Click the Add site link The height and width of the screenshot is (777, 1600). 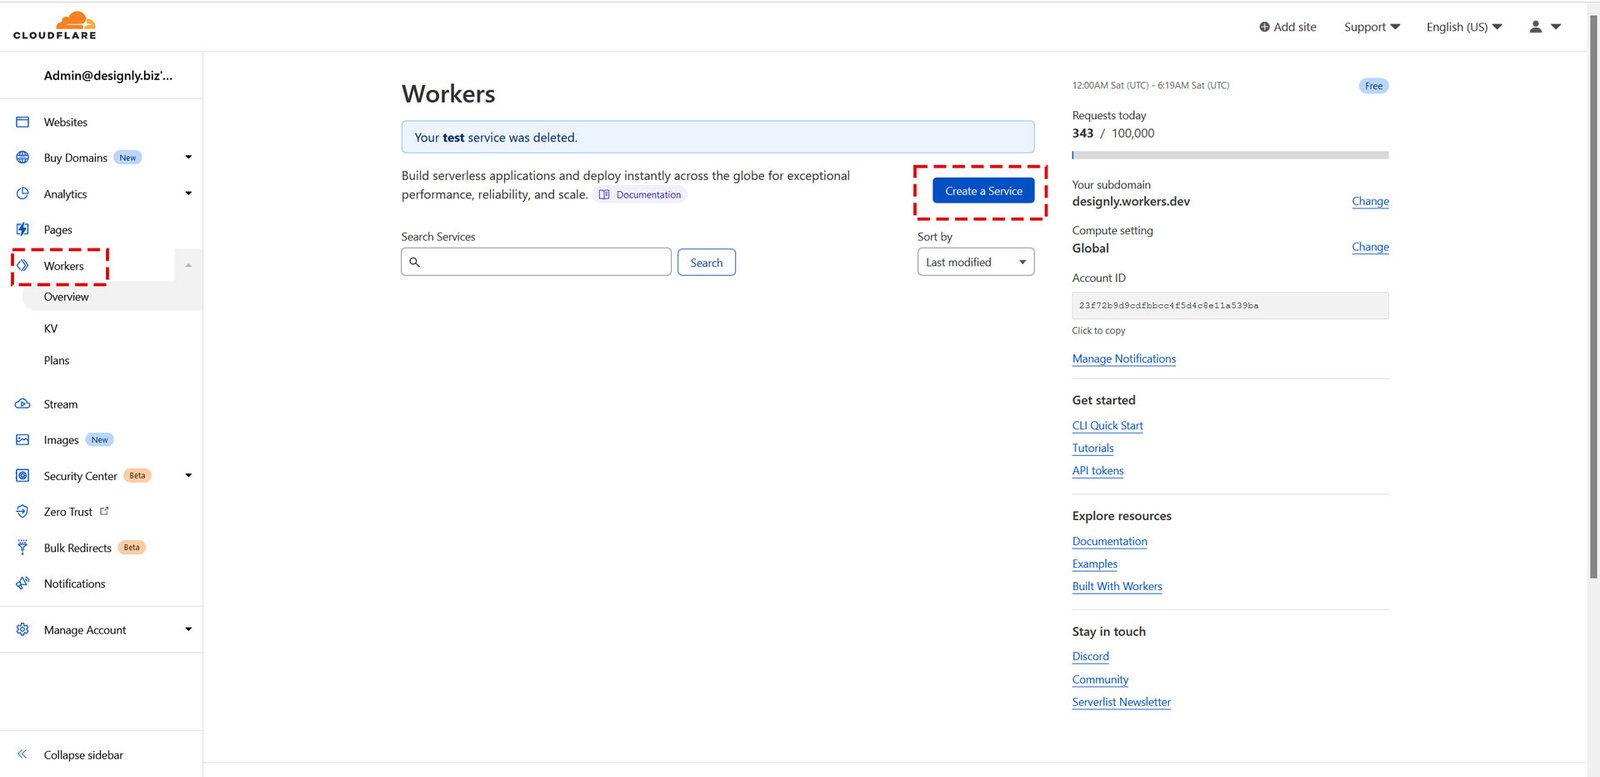coord(1288,27)
